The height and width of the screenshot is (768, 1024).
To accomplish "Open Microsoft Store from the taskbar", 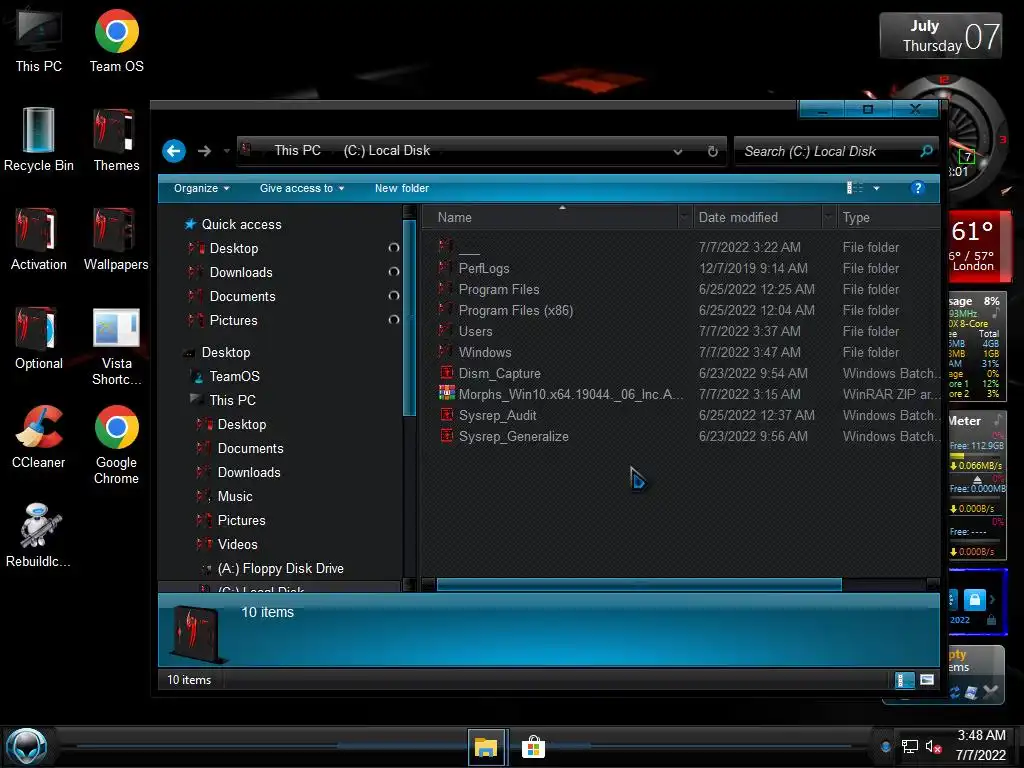I will [x=533, y=746].
